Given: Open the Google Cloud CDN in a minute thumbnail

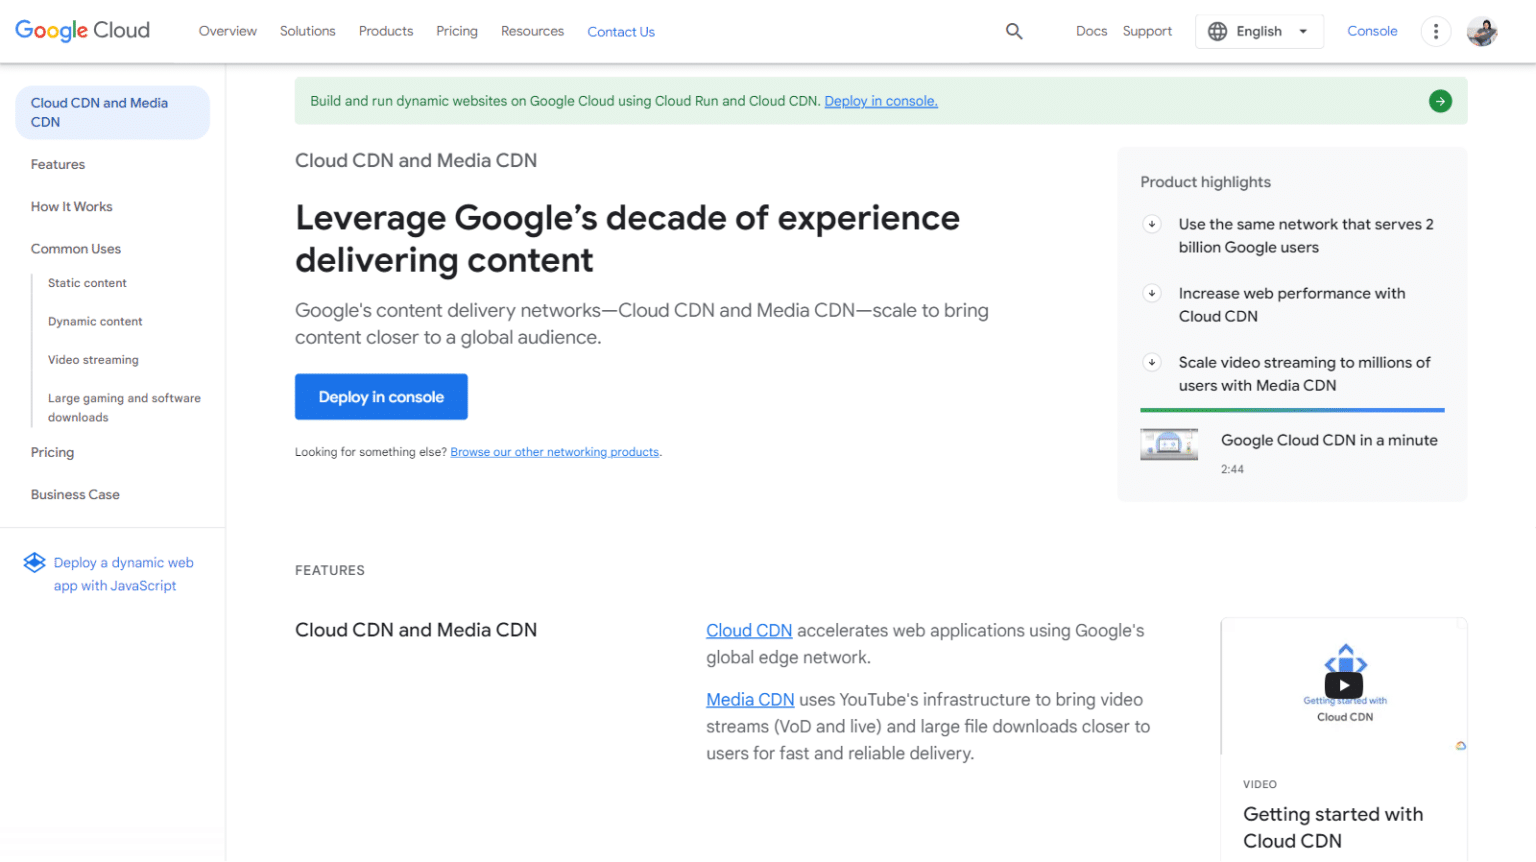Looking at the screenshot, I should point(1168,444).
